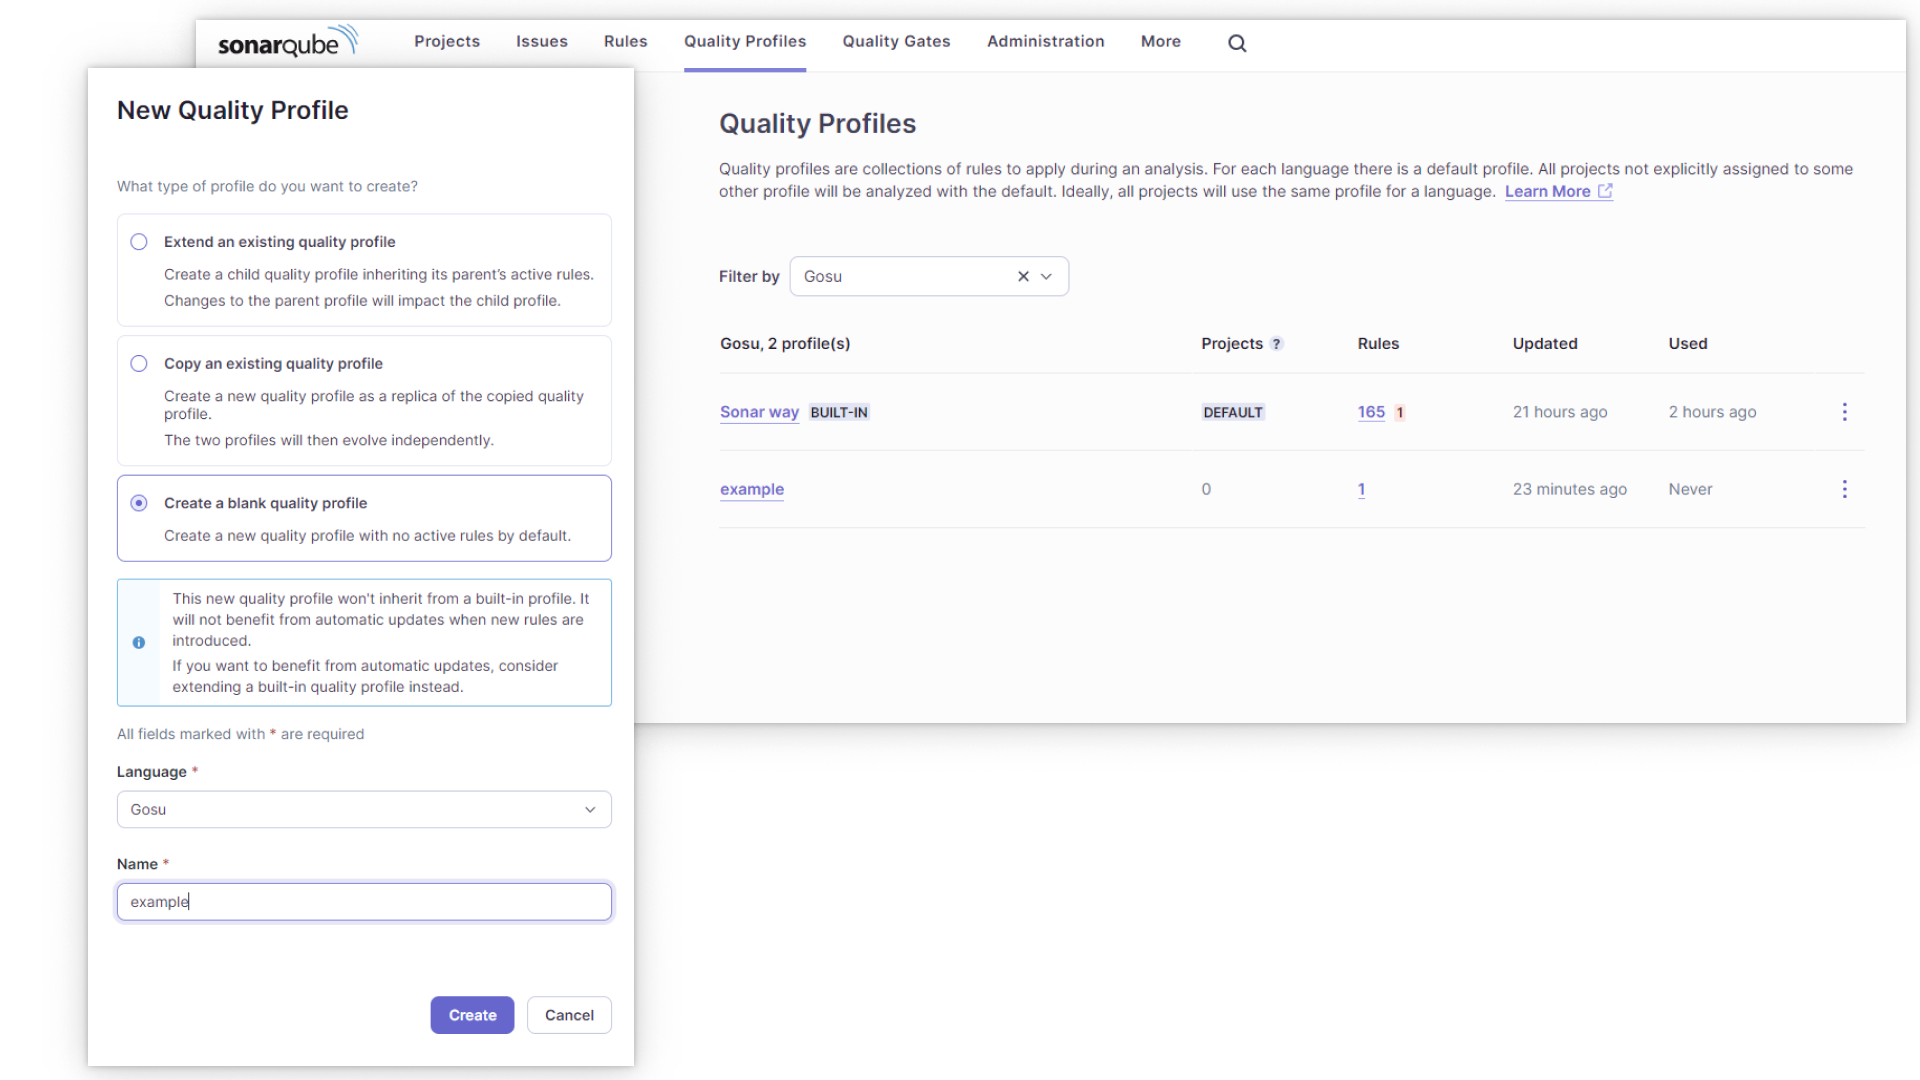Click the Create button
This screenshot has height=1080, width=1920.
point(472,1015)
